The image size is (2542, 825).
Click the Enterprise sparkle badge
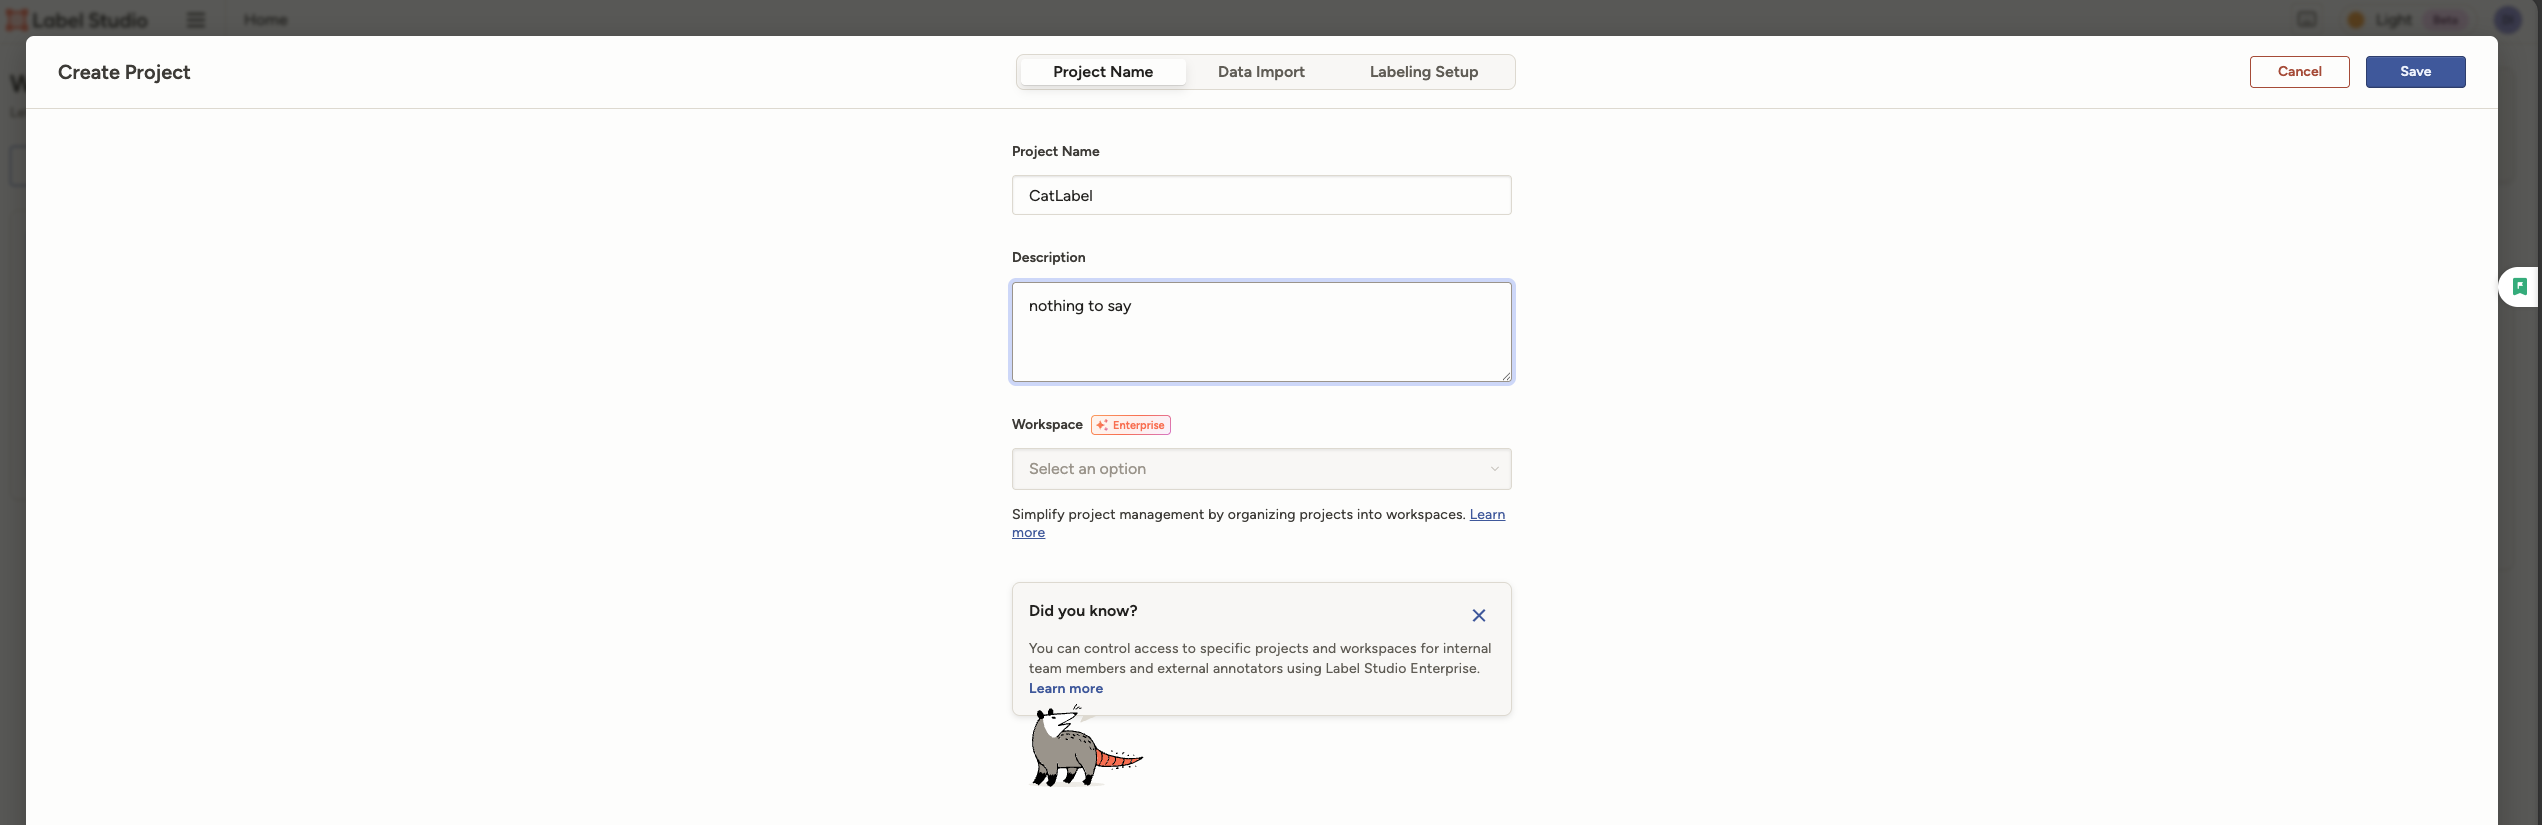click(x=1130, y=425)
